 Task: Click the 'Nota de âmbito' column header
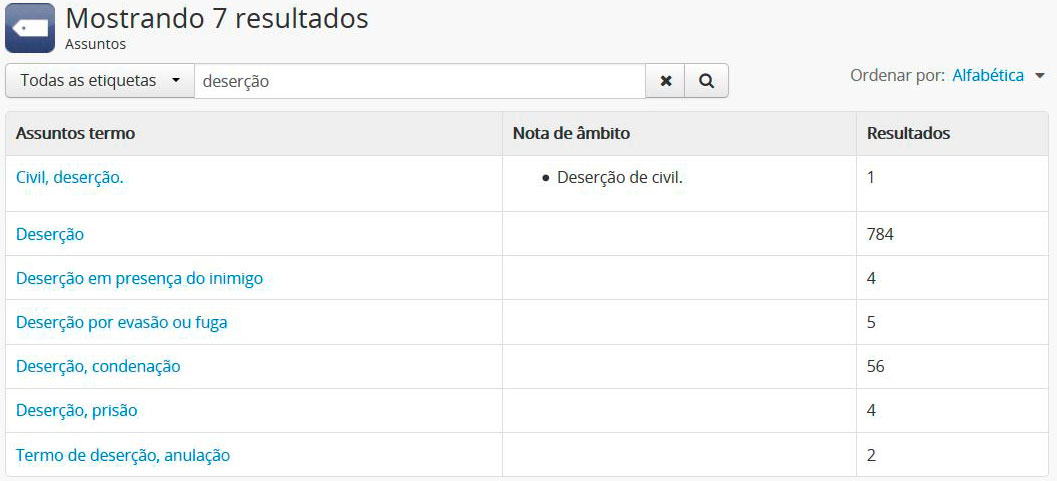(572, 133)
